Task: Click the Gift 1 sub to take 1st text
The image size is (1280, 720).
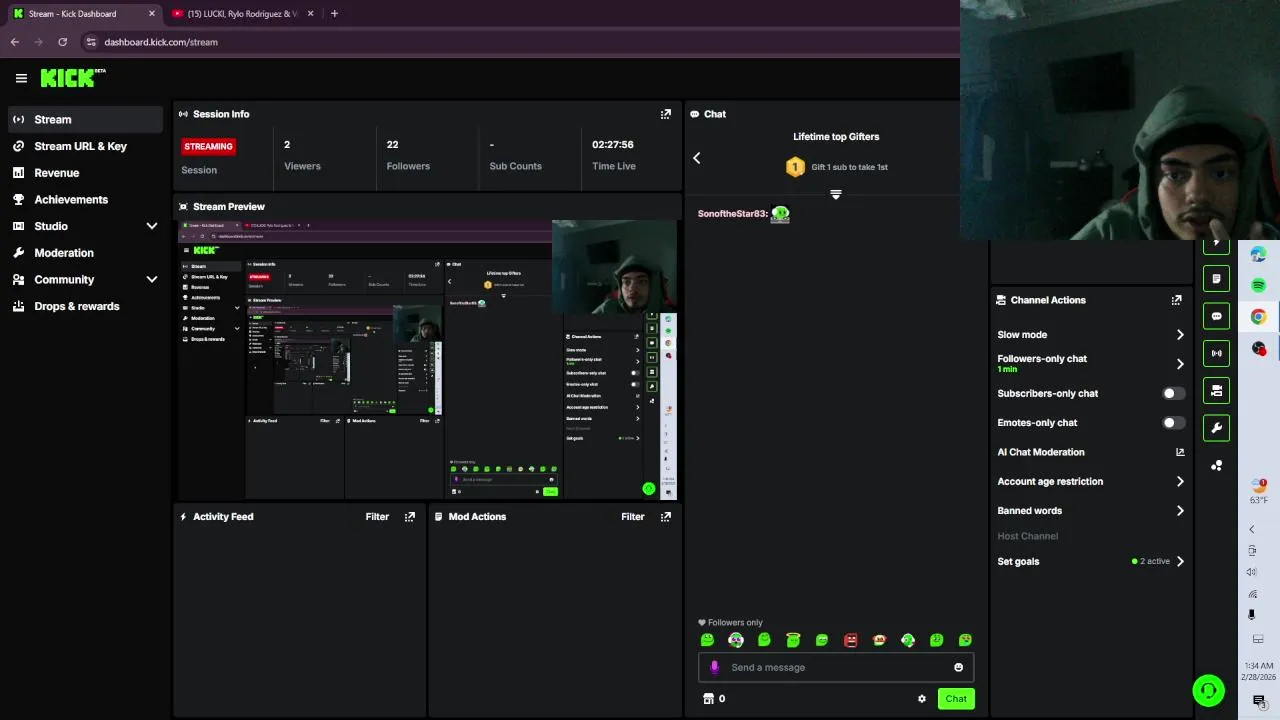Action: (x=849, y=167)
